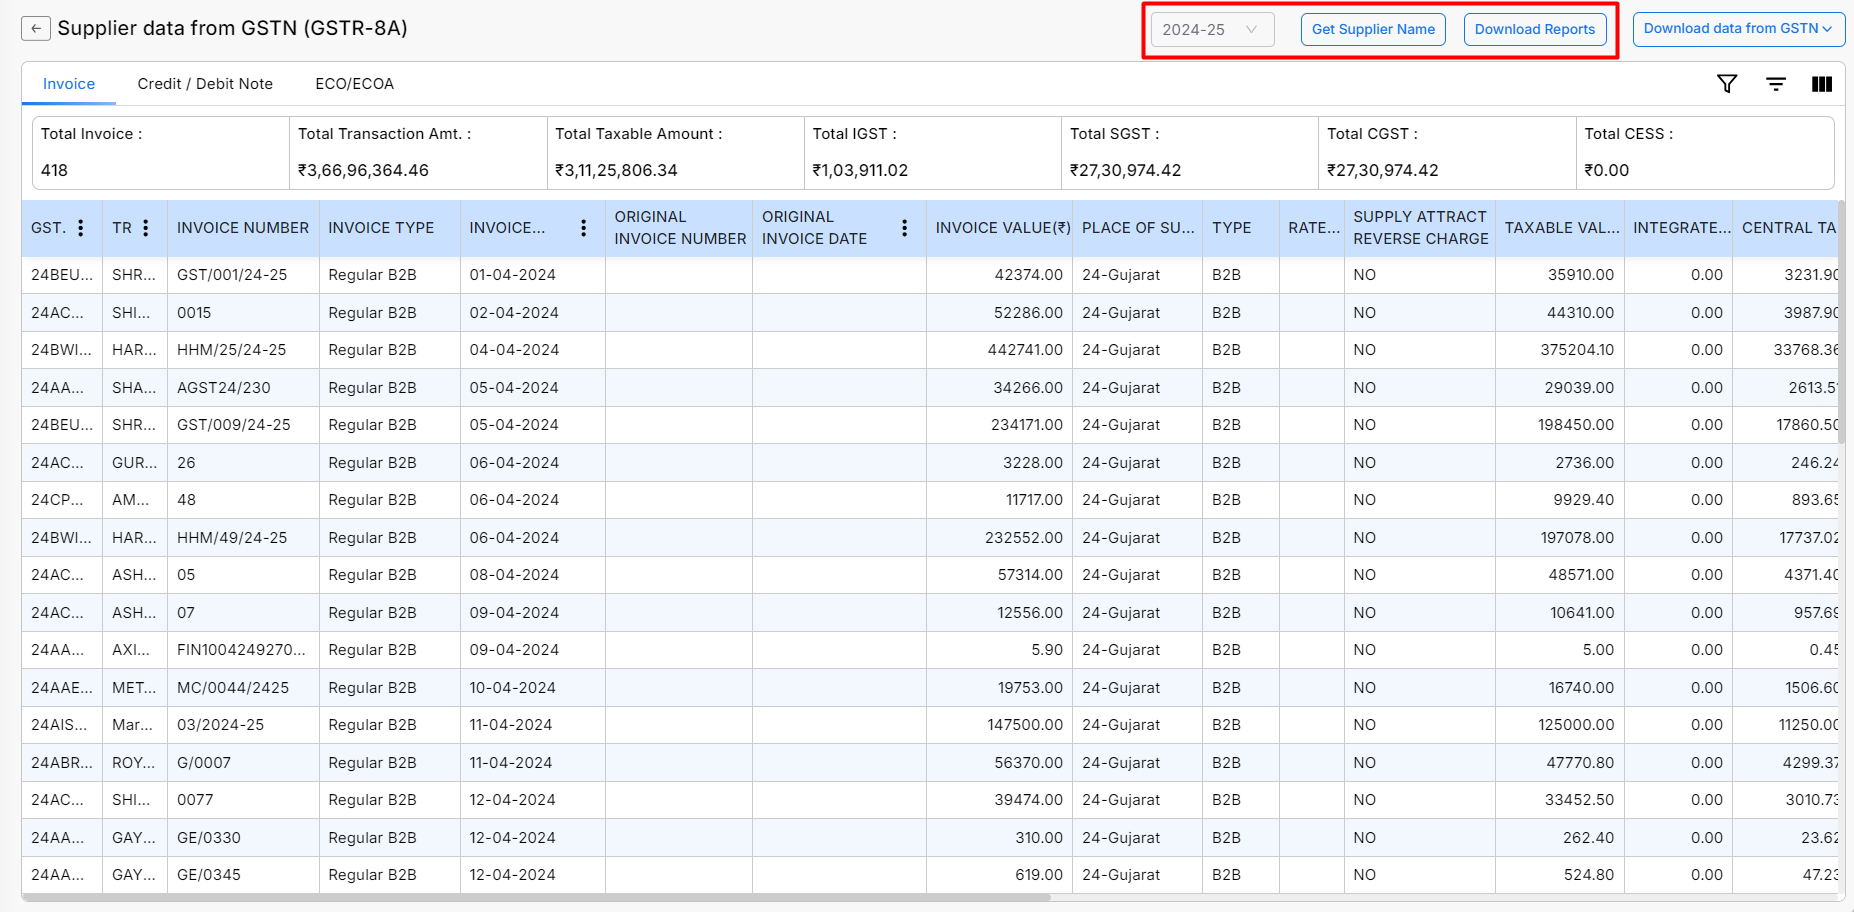
Task: Switch to the ECO/ECOA tab
Action: (x=354, y=84)
